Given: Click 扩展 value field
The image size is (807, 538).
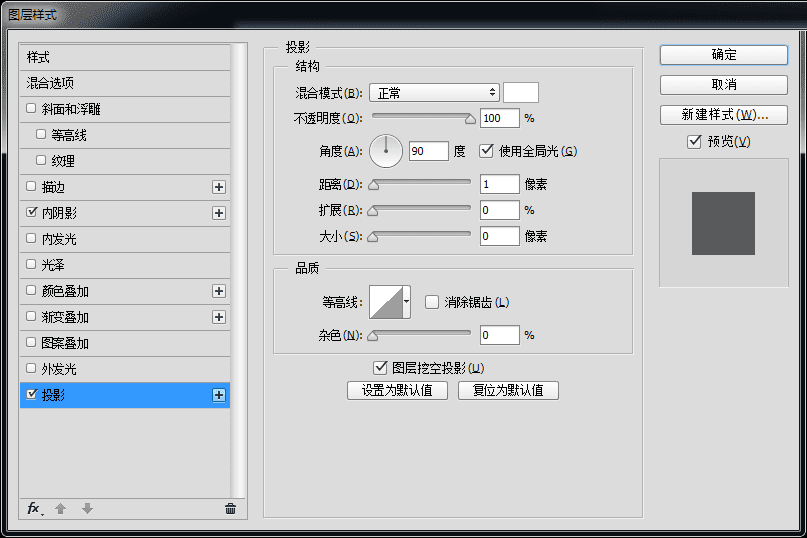Looking at the screenshot, I should point(500,210).
